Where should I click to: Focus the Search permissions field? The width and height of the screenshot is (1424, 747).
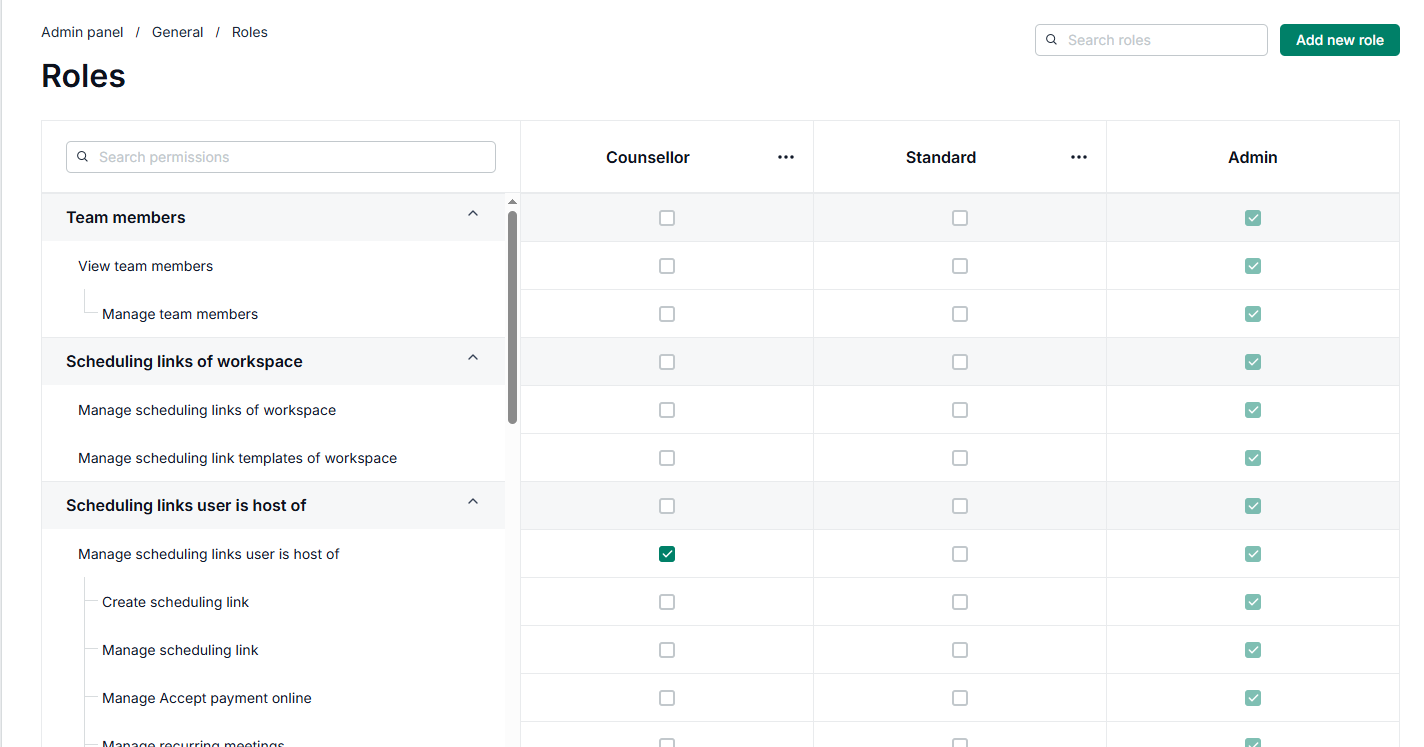pos(281,157)
